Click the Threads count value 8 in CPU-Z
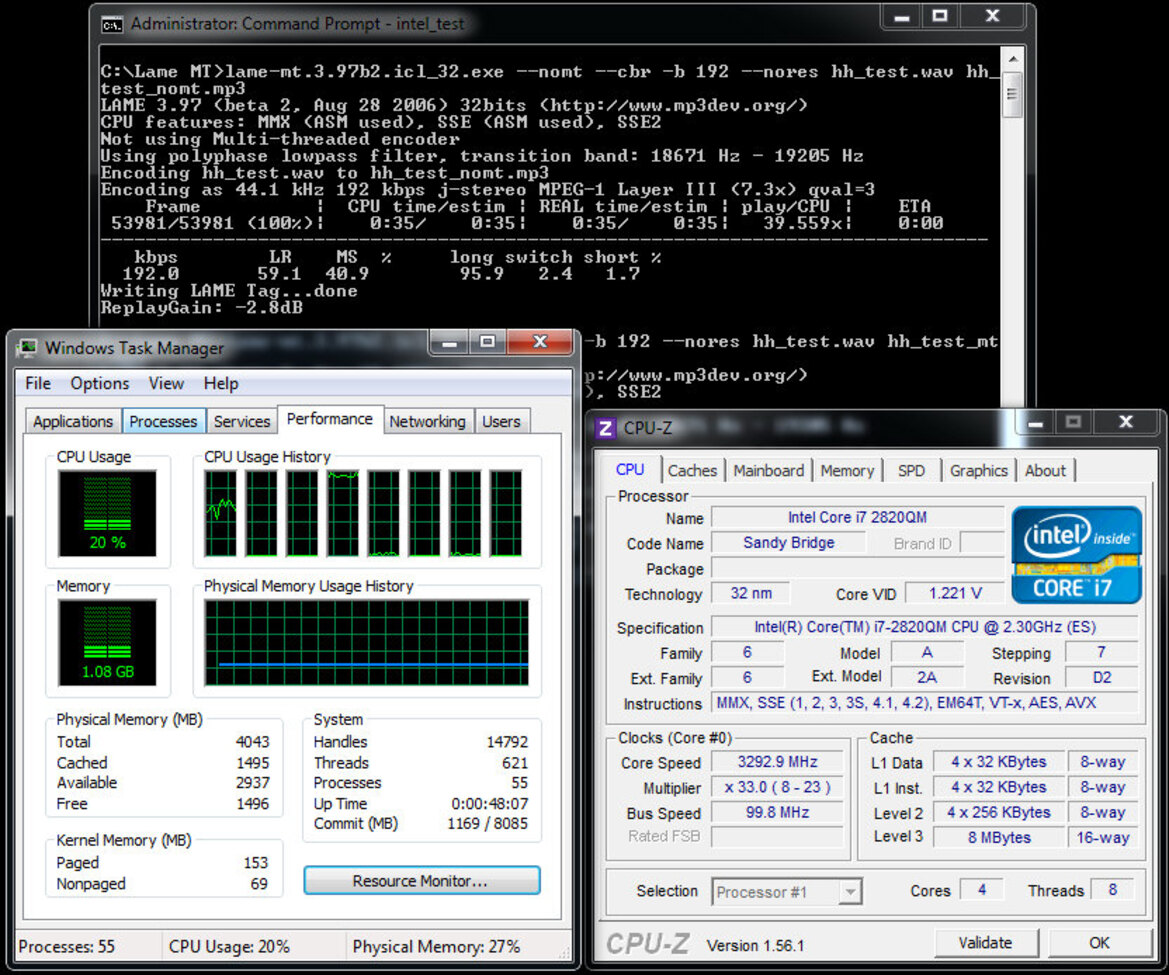This screenshot has width=1169, height=975. pyautogui.click(x=1112, y=890)
